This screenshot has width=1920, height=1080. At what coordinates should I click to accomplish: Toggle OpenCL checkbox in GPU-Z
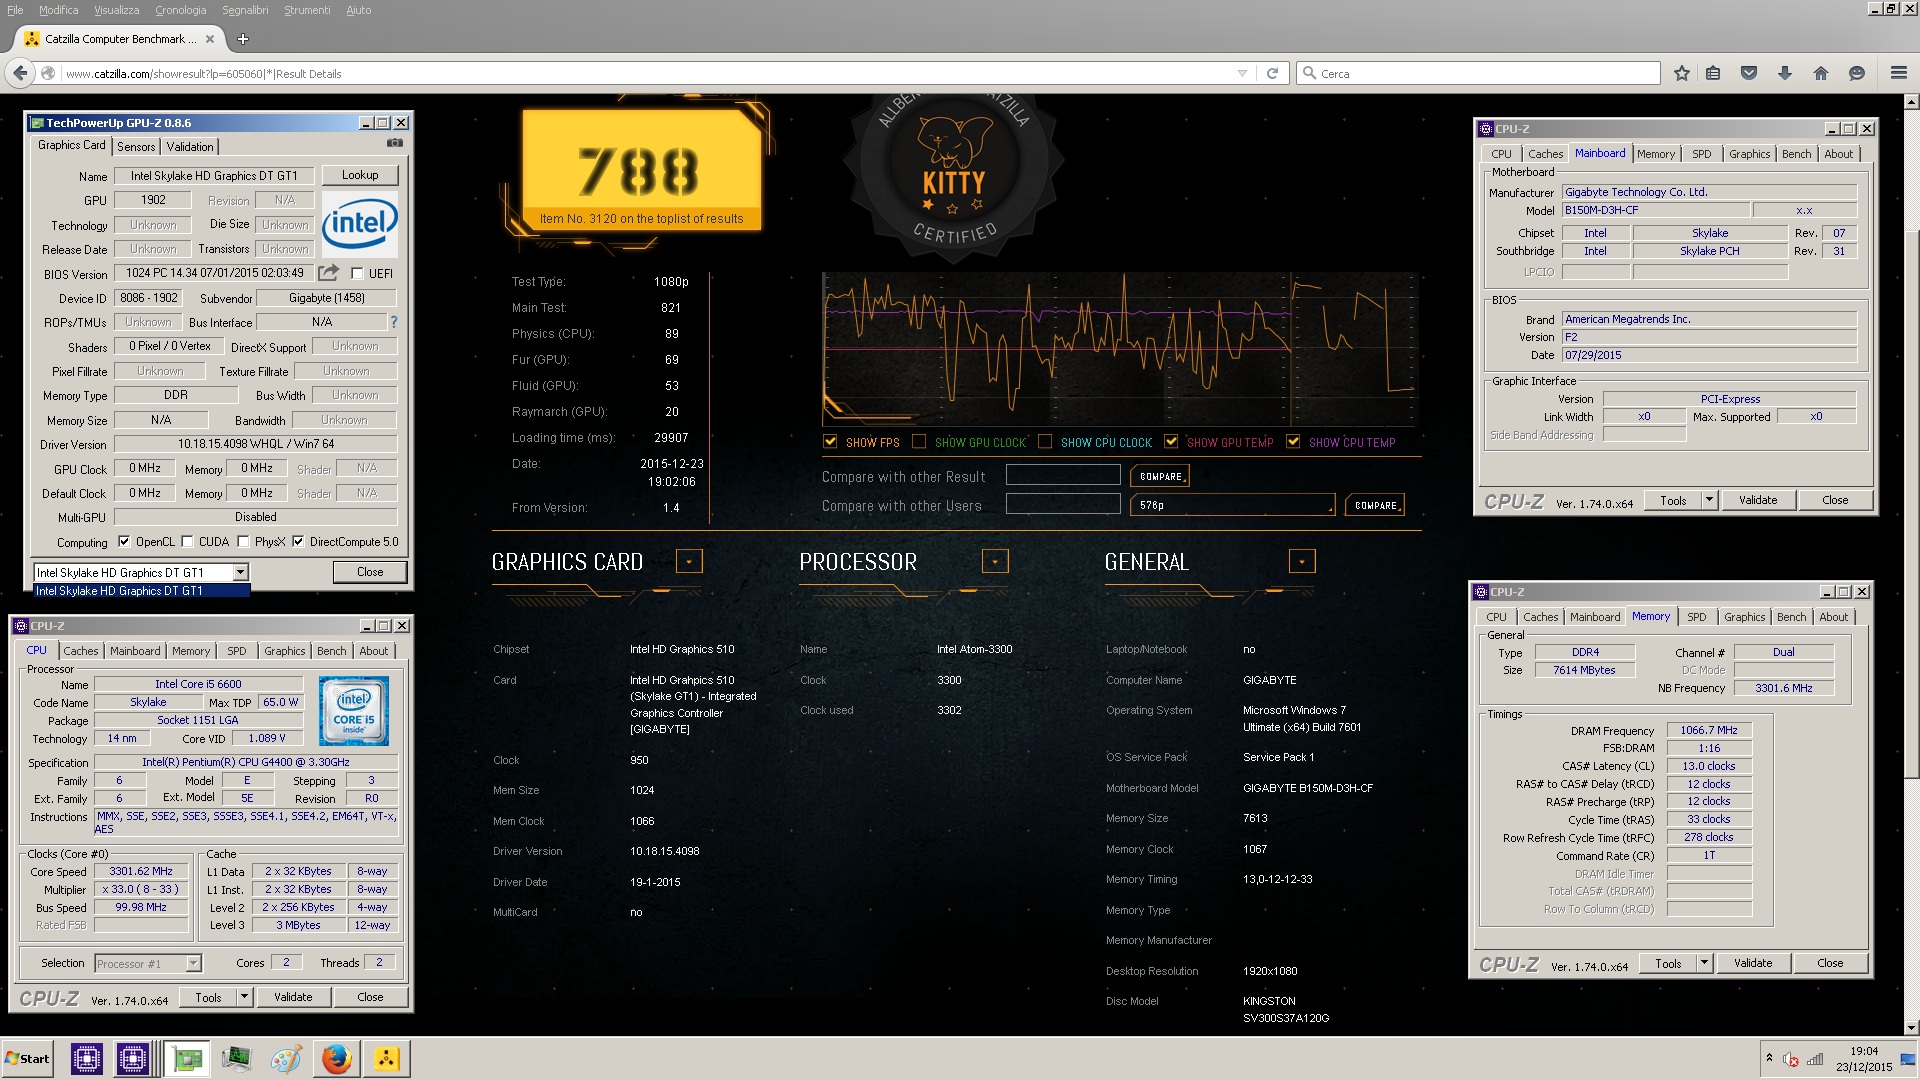124,542
